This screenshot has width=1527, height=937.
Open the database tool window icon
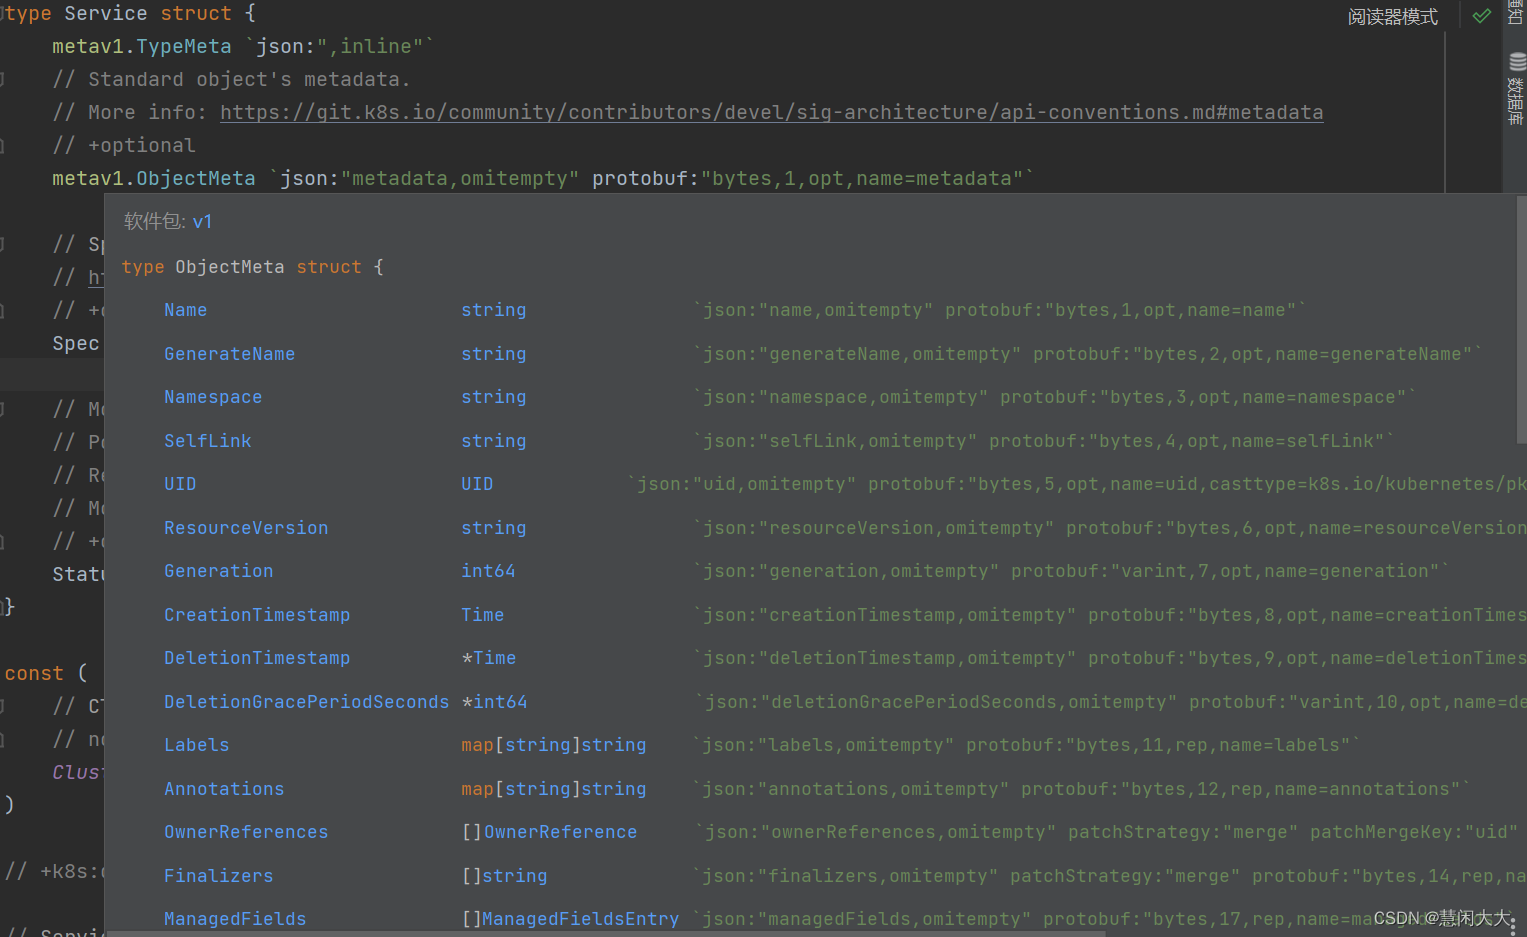pyautogui.click(x=1517, y=62)
